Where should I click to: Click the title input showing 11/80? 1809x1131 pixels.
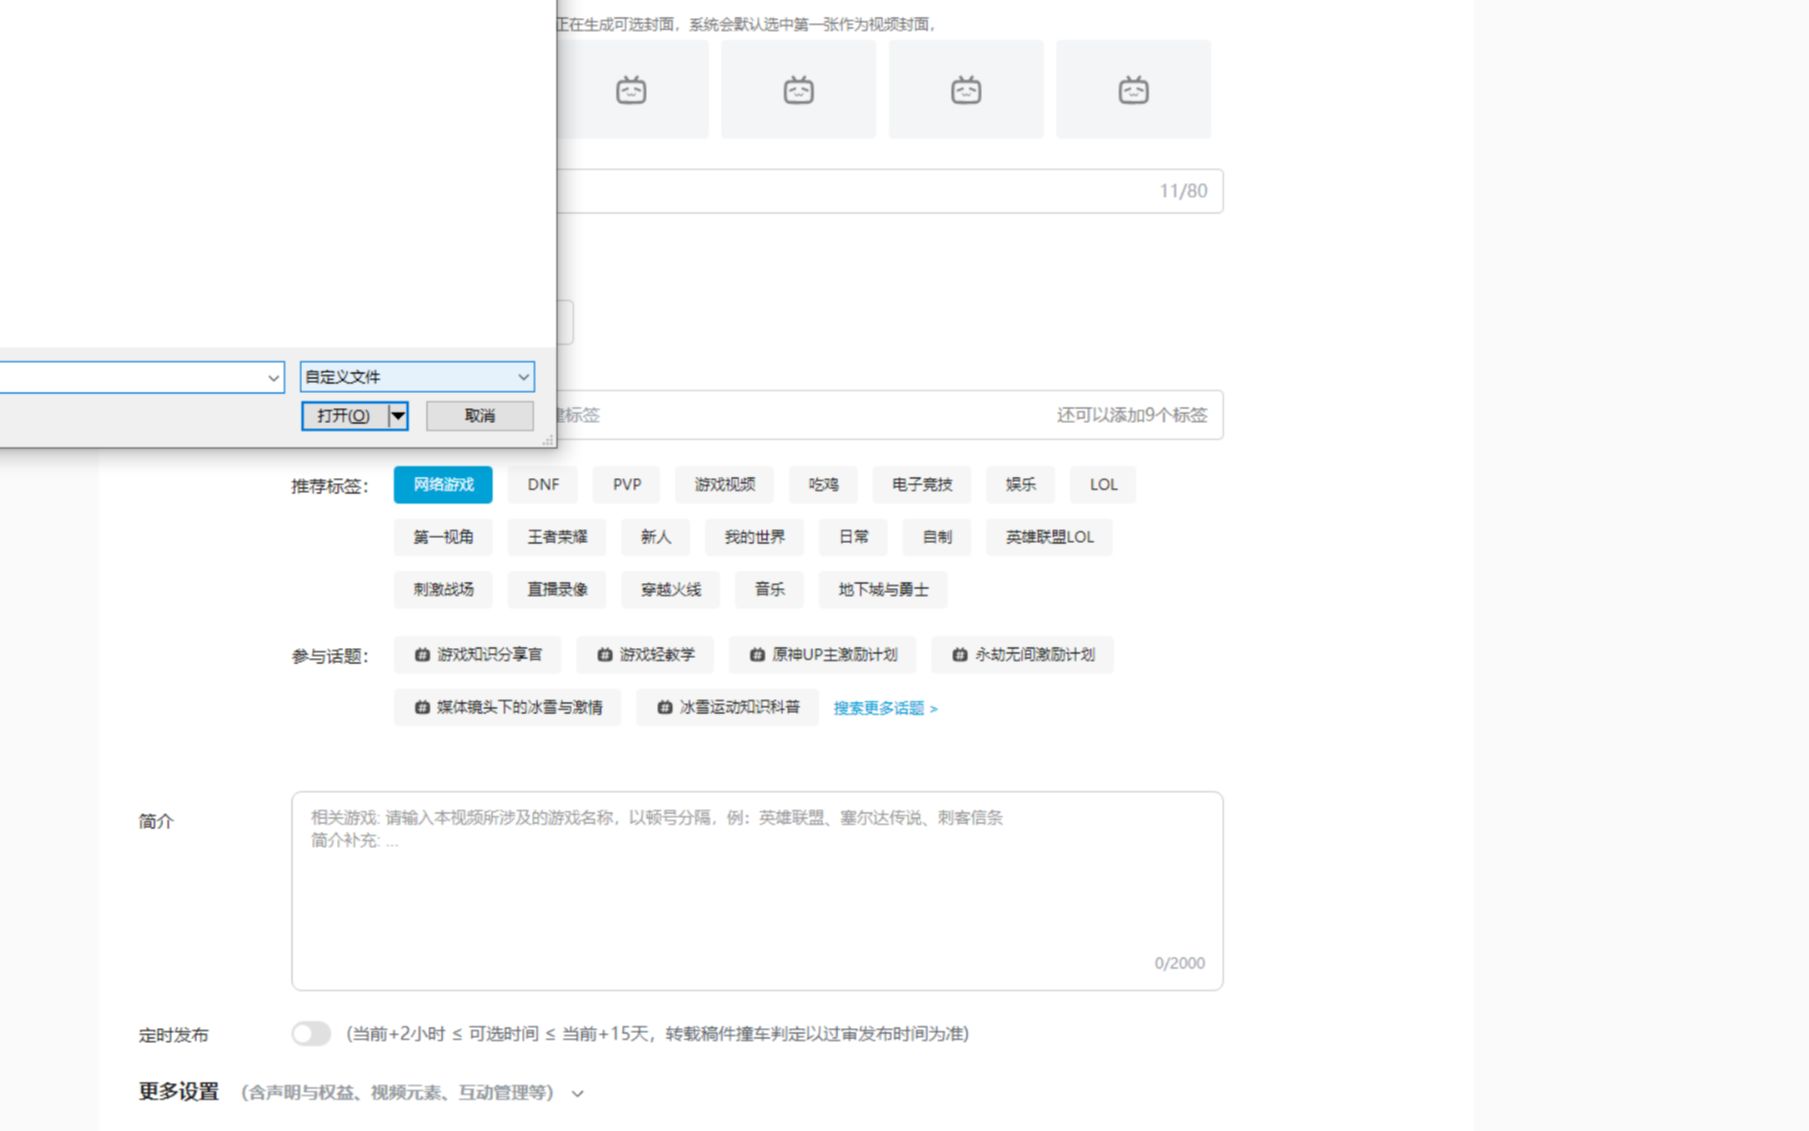click(x=890, y=191)
